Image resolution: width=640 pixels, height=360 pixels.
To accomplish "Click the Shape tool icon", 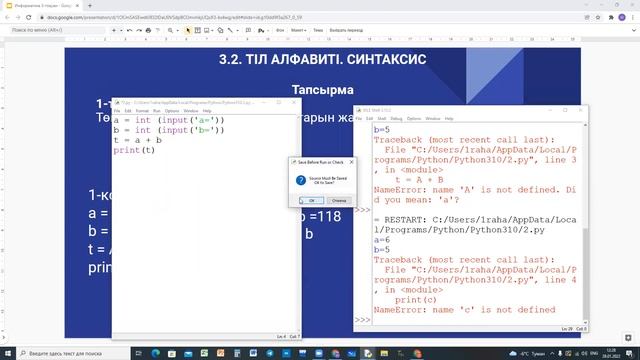I will tap(220, 30).
